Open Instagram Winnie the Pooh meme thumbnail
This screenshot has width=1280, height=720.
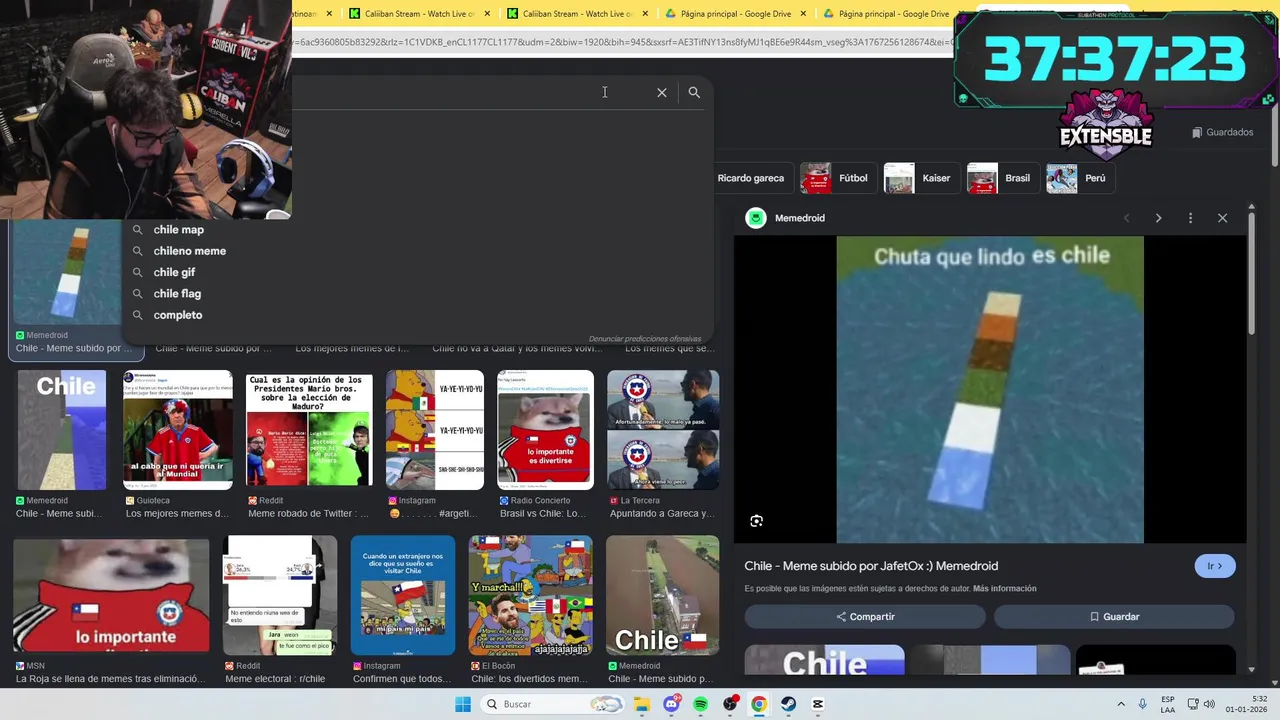click(435, 430)
